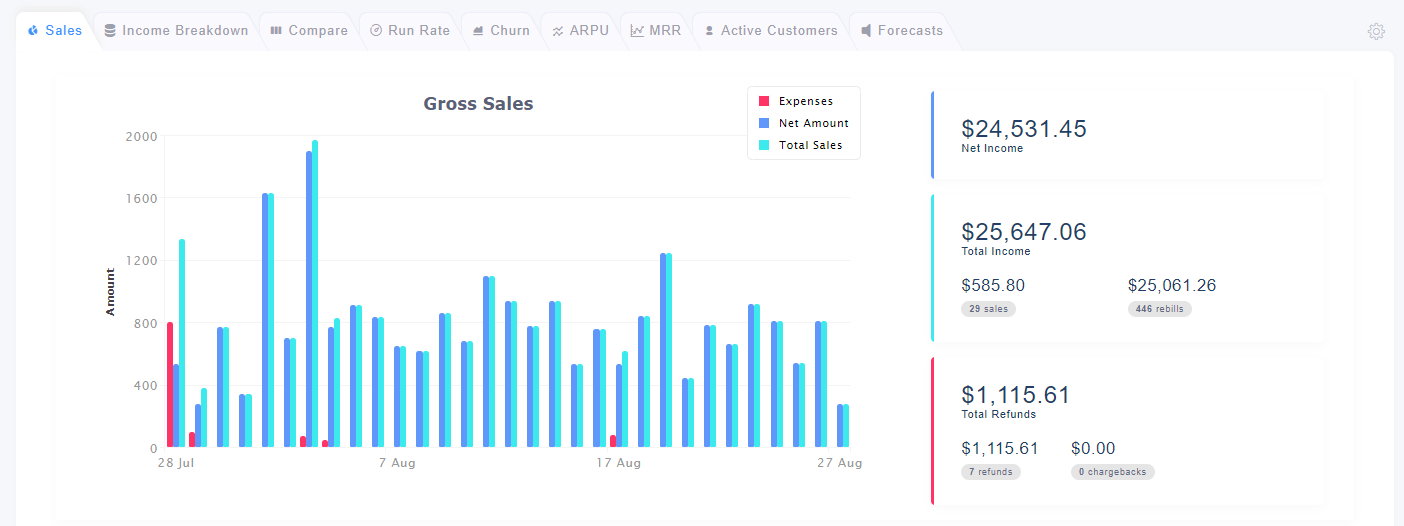
Task: Click the Amount y-axis title
Action: 111,292
